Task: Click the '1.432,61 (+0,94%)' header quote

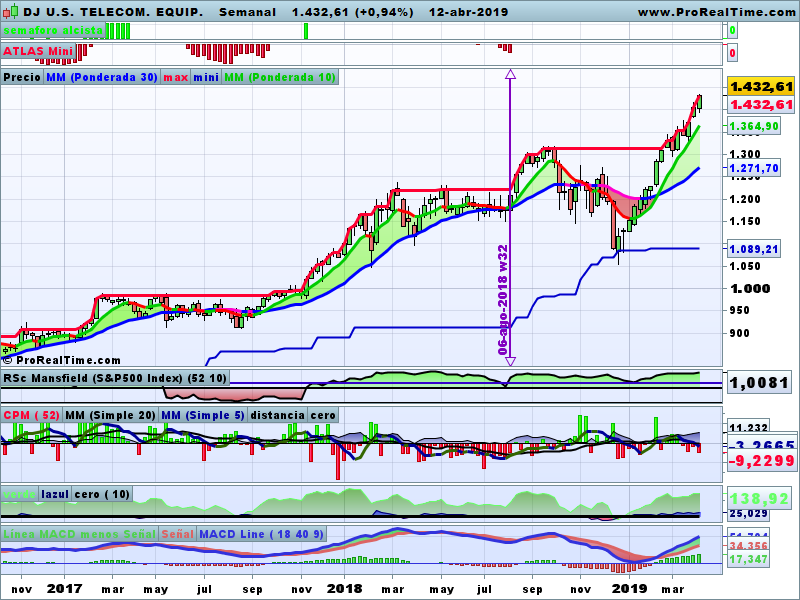Action: click(353, 12)
